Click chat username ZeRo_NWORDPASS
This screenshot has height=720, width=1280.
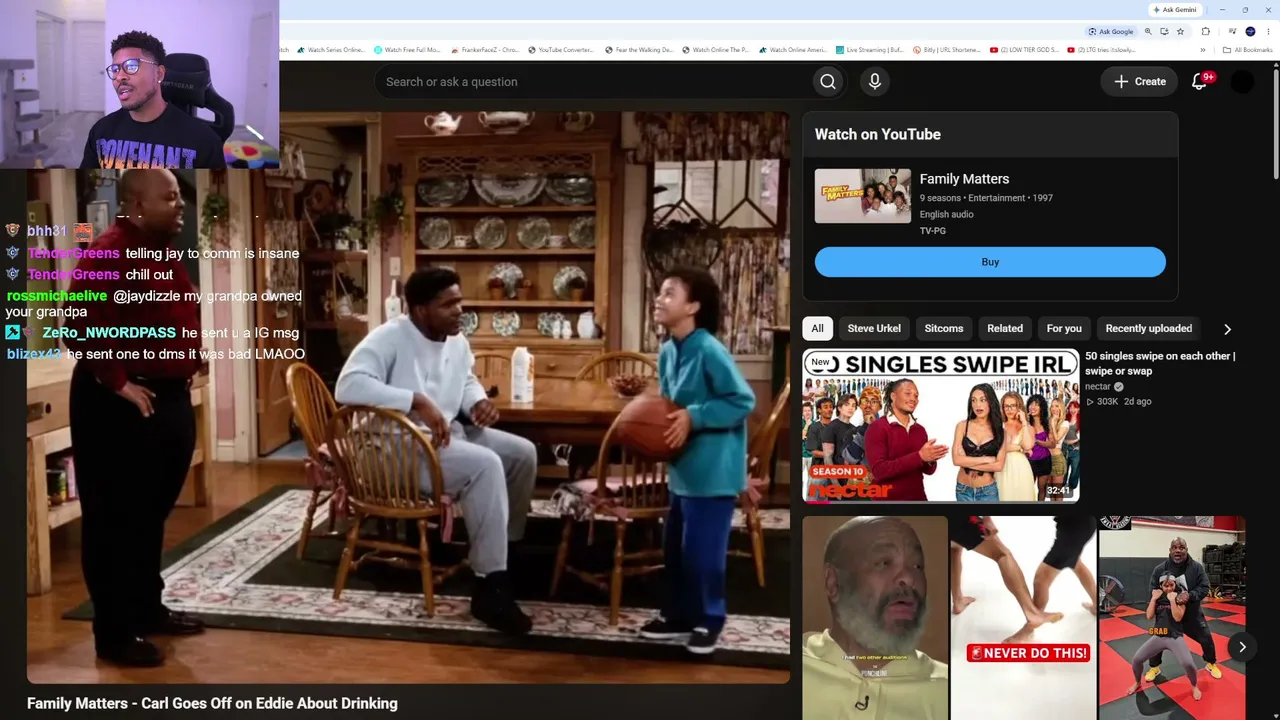[x=109, y=333]
